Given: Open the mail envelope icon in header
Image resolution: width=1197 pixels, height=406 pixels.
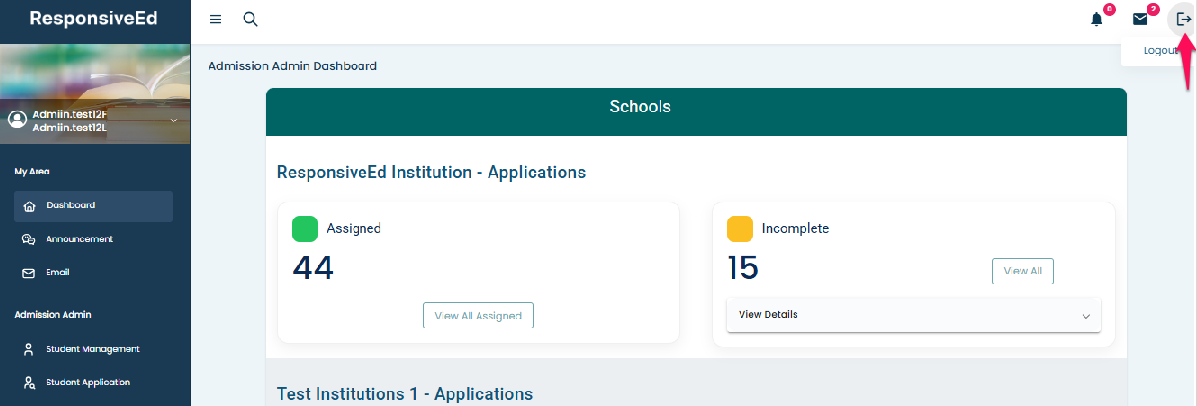Looking at the screenshot, I should click(x=1139, y=19).
